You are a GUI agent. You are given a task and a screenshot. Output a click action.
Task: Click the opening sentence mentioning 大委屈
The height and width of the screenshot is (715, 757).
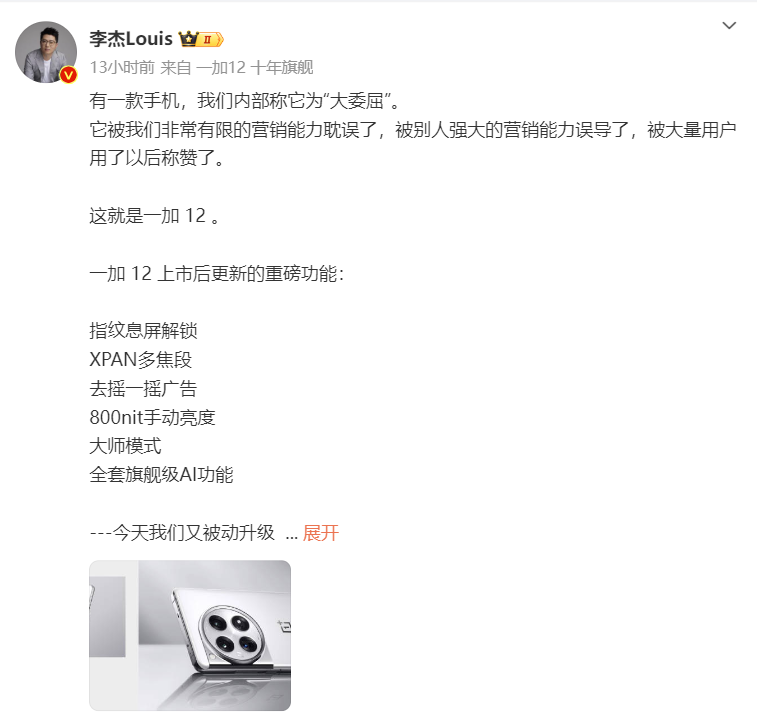245,101
